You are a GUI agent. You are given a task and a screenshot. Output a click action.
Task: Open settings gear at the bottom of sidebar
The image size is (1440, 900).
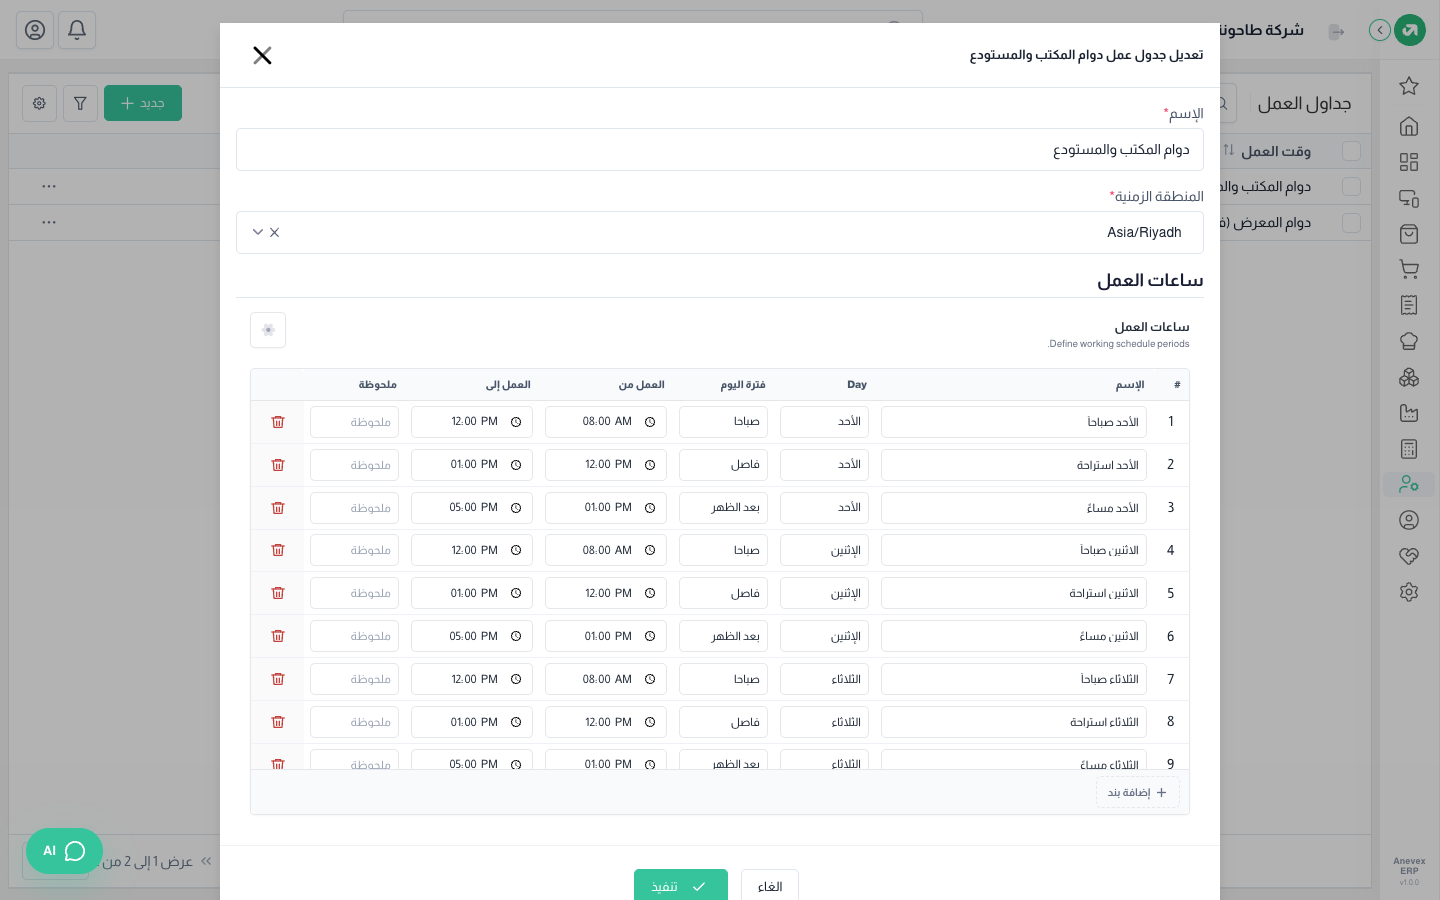(1409, 592)
